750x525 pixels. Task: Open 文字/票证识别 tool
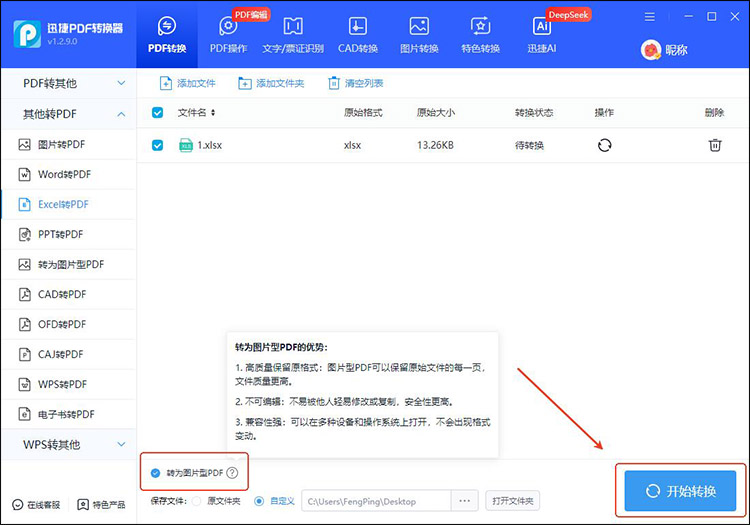(x=293, y=35)
